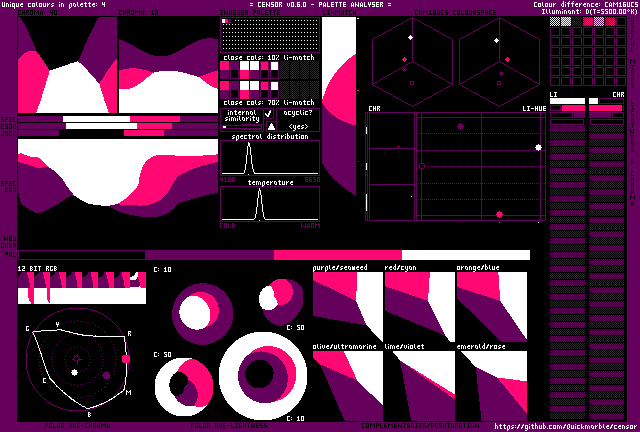Click the white dot in the polar hue-chroma wheel
Viewport: 640px width, 432px height.
point(75,373)
